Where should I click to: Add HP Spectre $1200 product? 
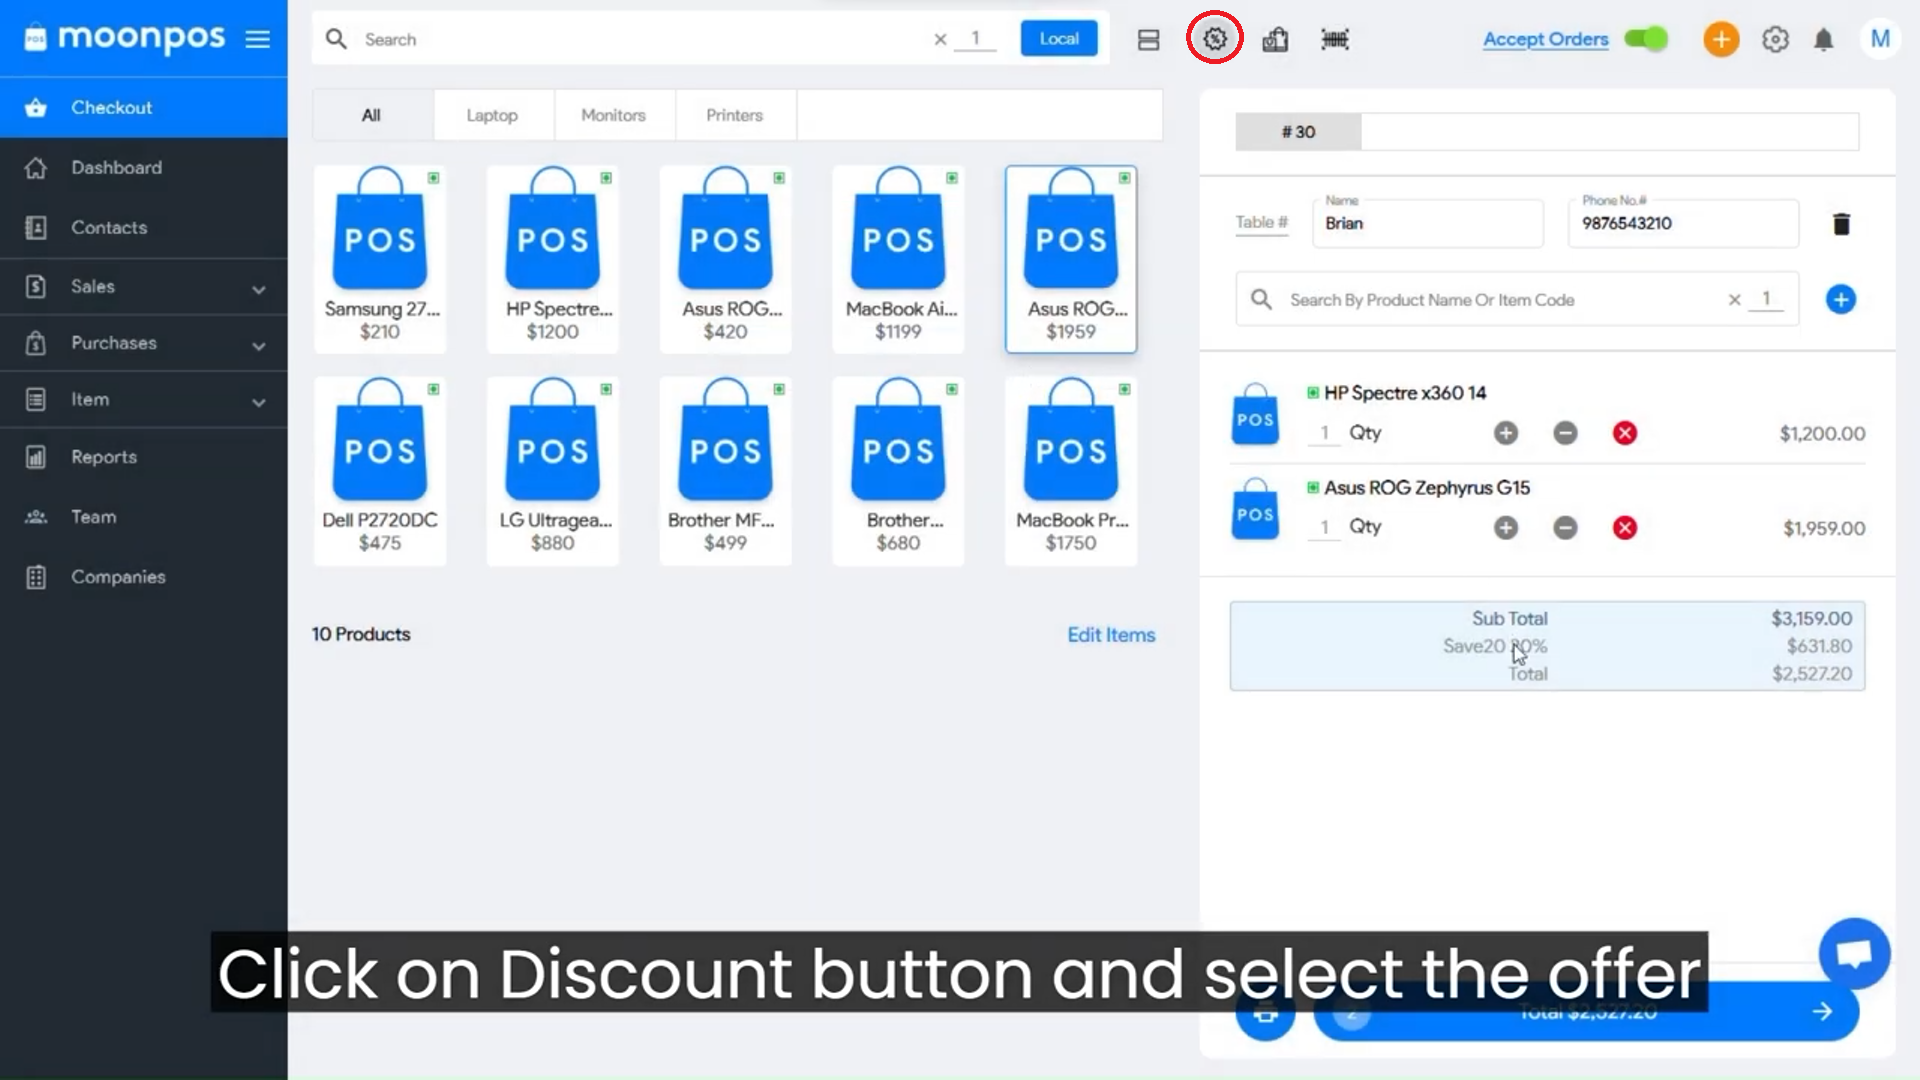(x=553, y=259)
